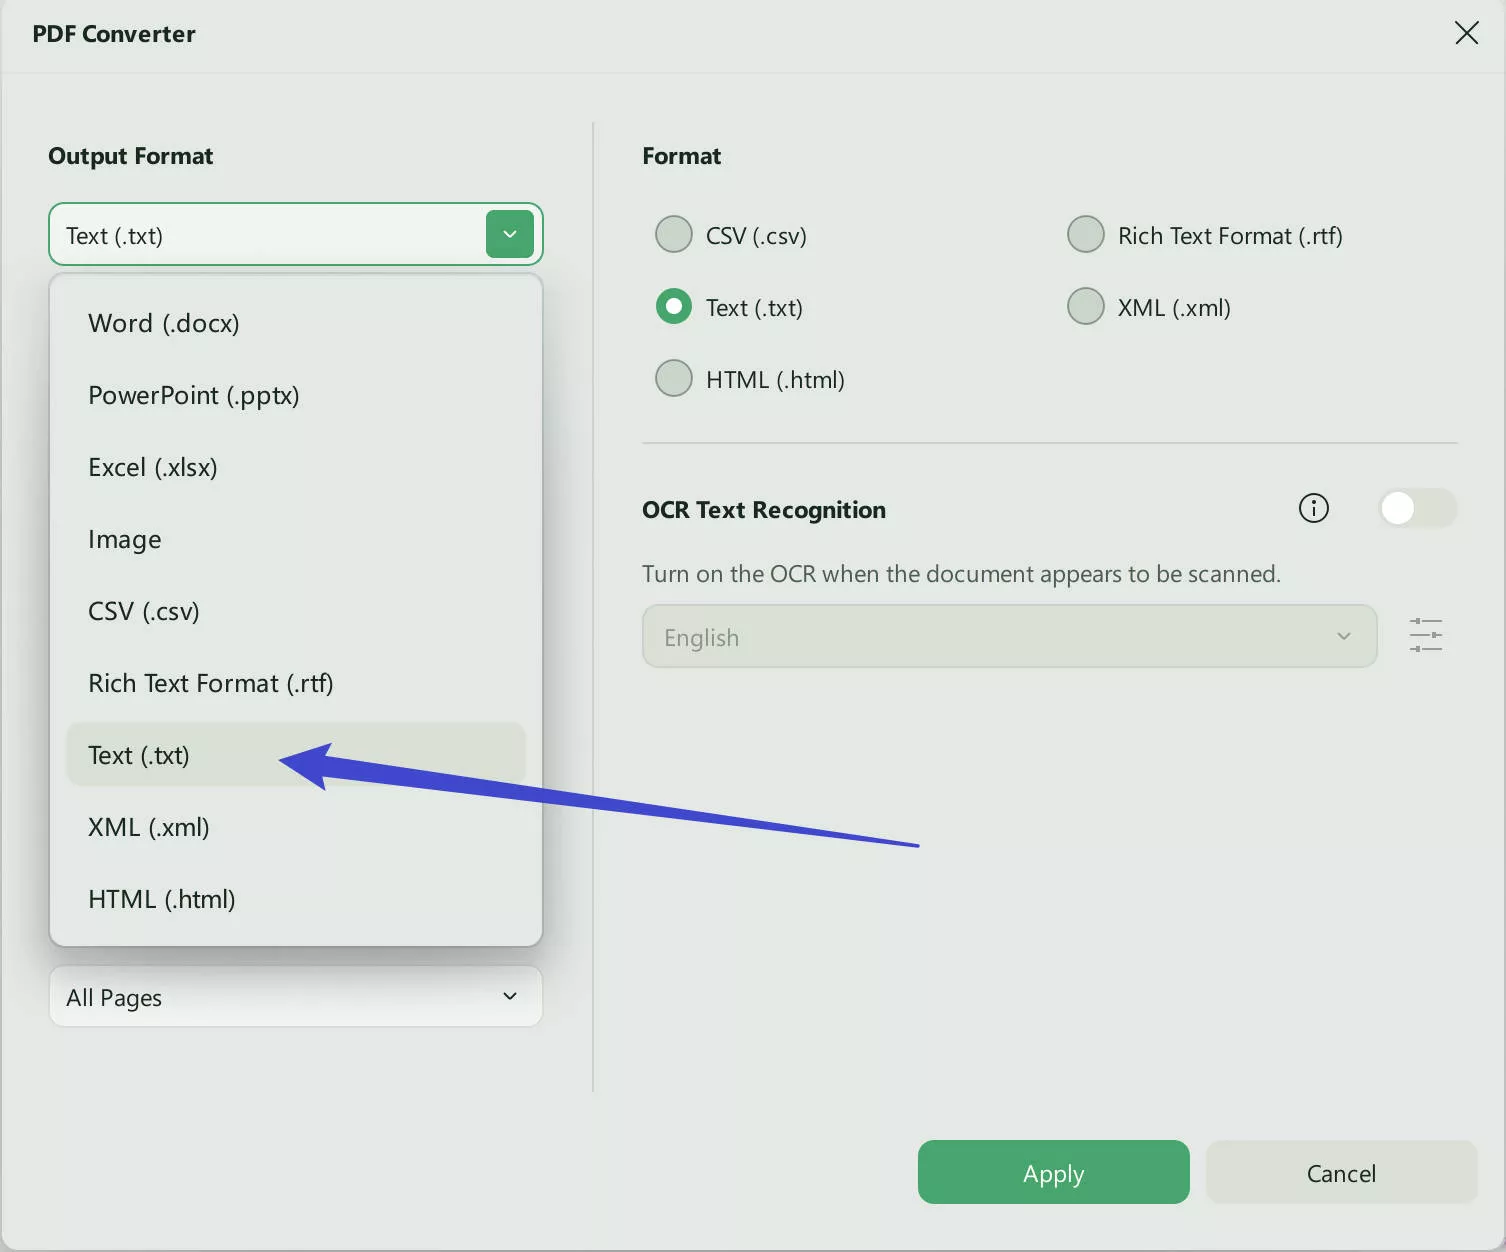Viewport: 1506px width, 1252px height.
Task: Select the CSV (.csv) radio button
Action: coord(674,235)
